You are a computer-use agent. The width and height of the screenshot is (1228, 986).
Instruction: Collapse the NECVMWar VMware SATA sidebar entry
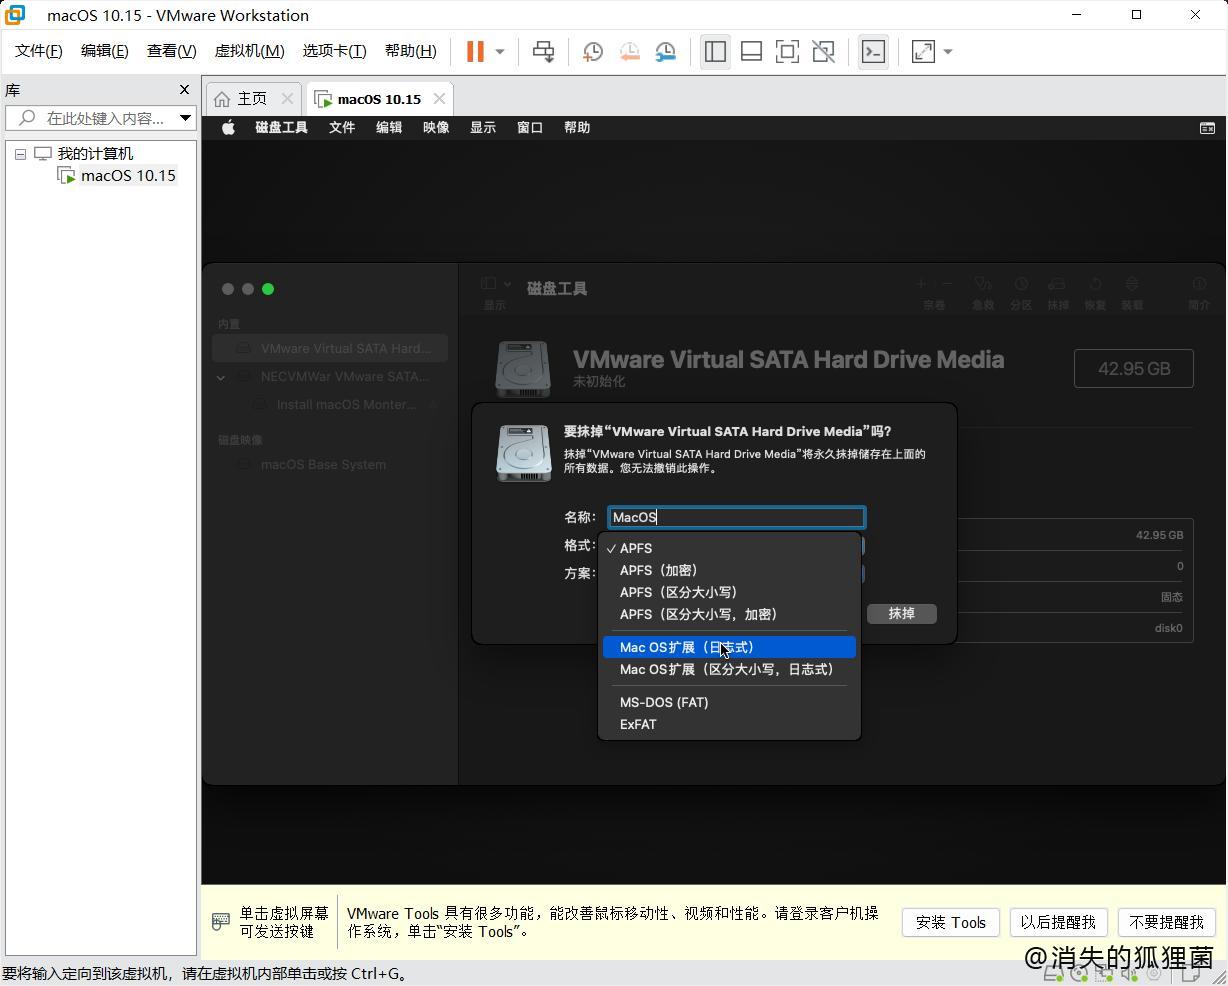(221, 377)
